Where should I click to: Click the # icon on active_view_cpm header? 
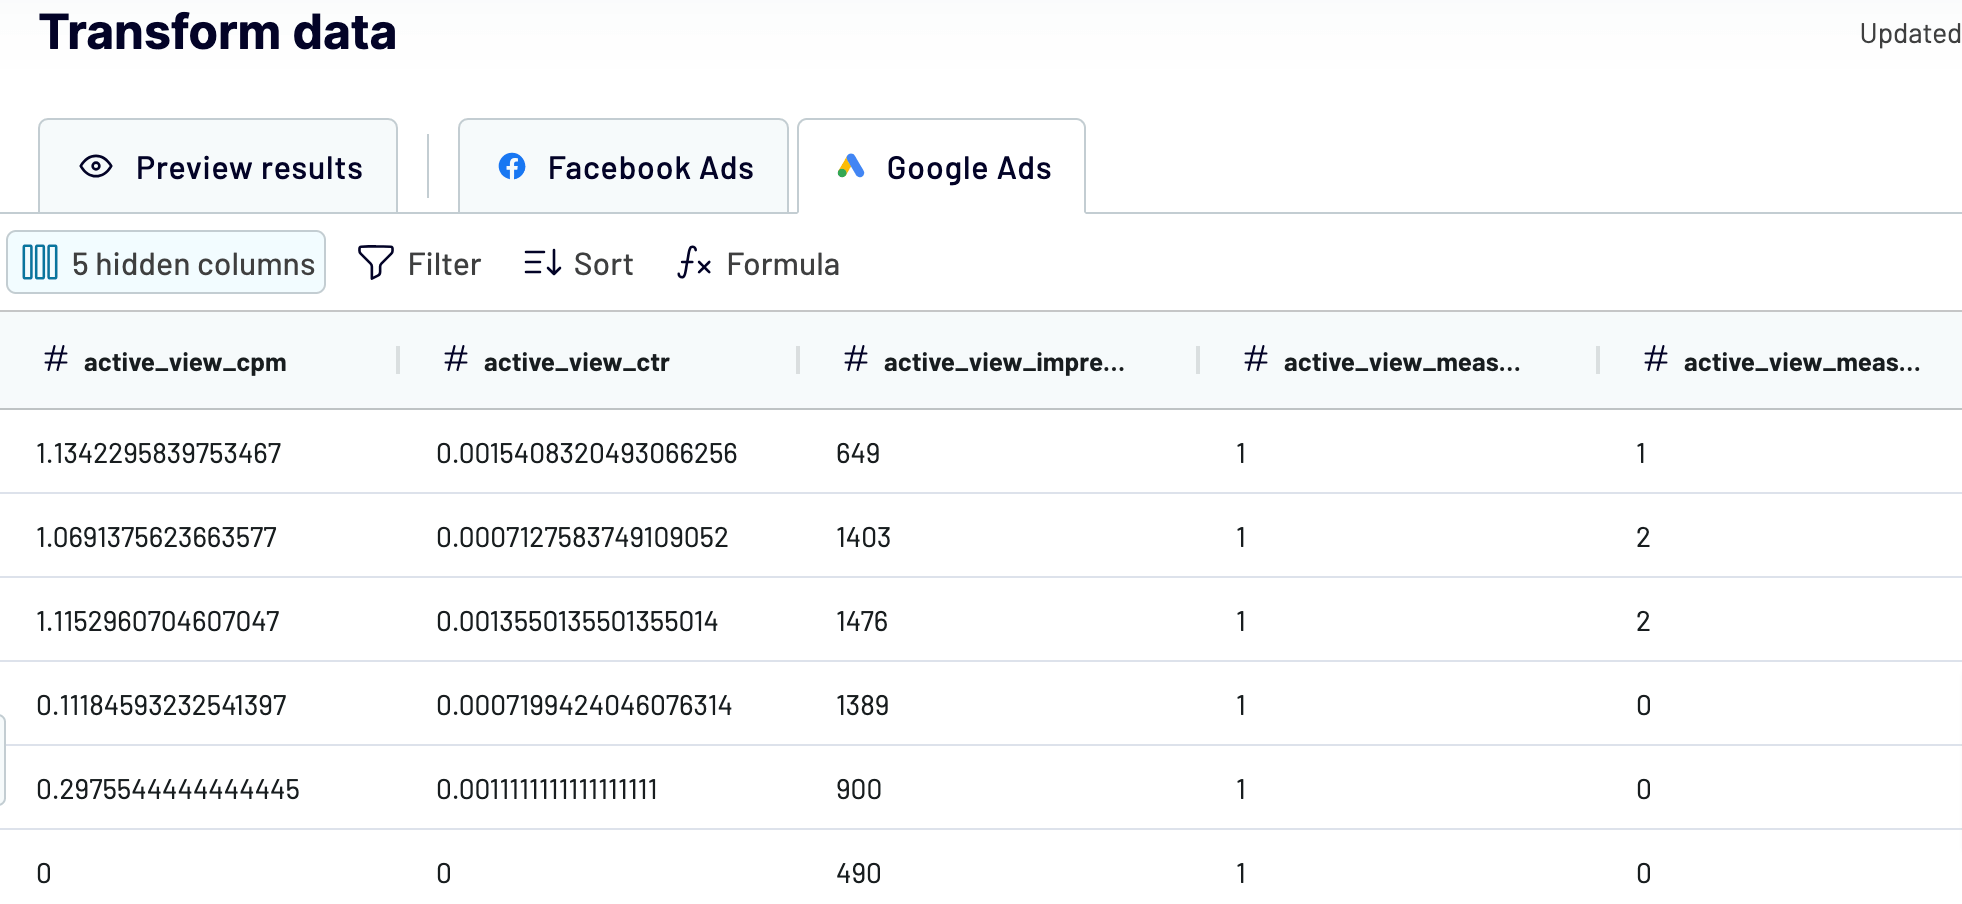55,360
